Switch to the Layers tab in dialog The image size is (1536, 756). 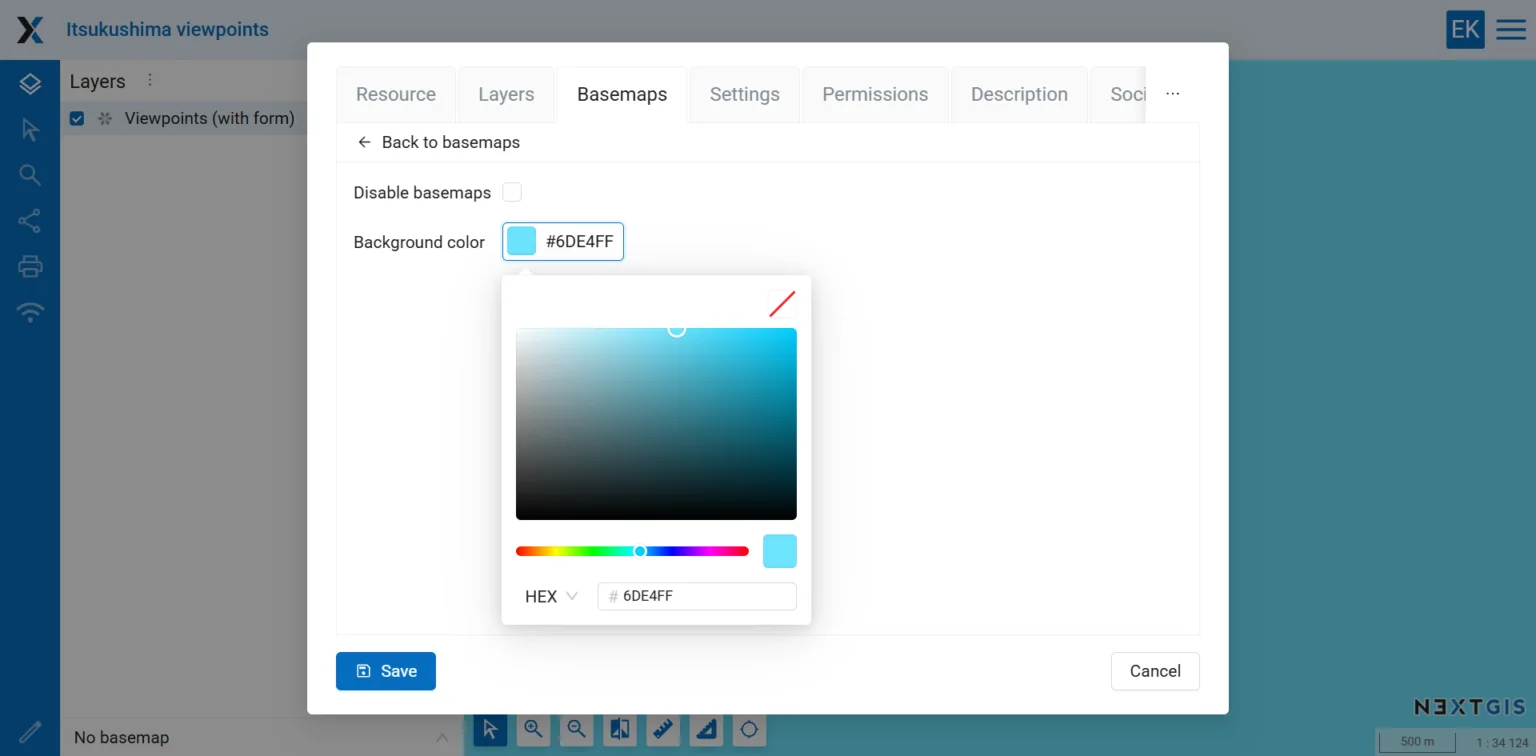(506, 94)
